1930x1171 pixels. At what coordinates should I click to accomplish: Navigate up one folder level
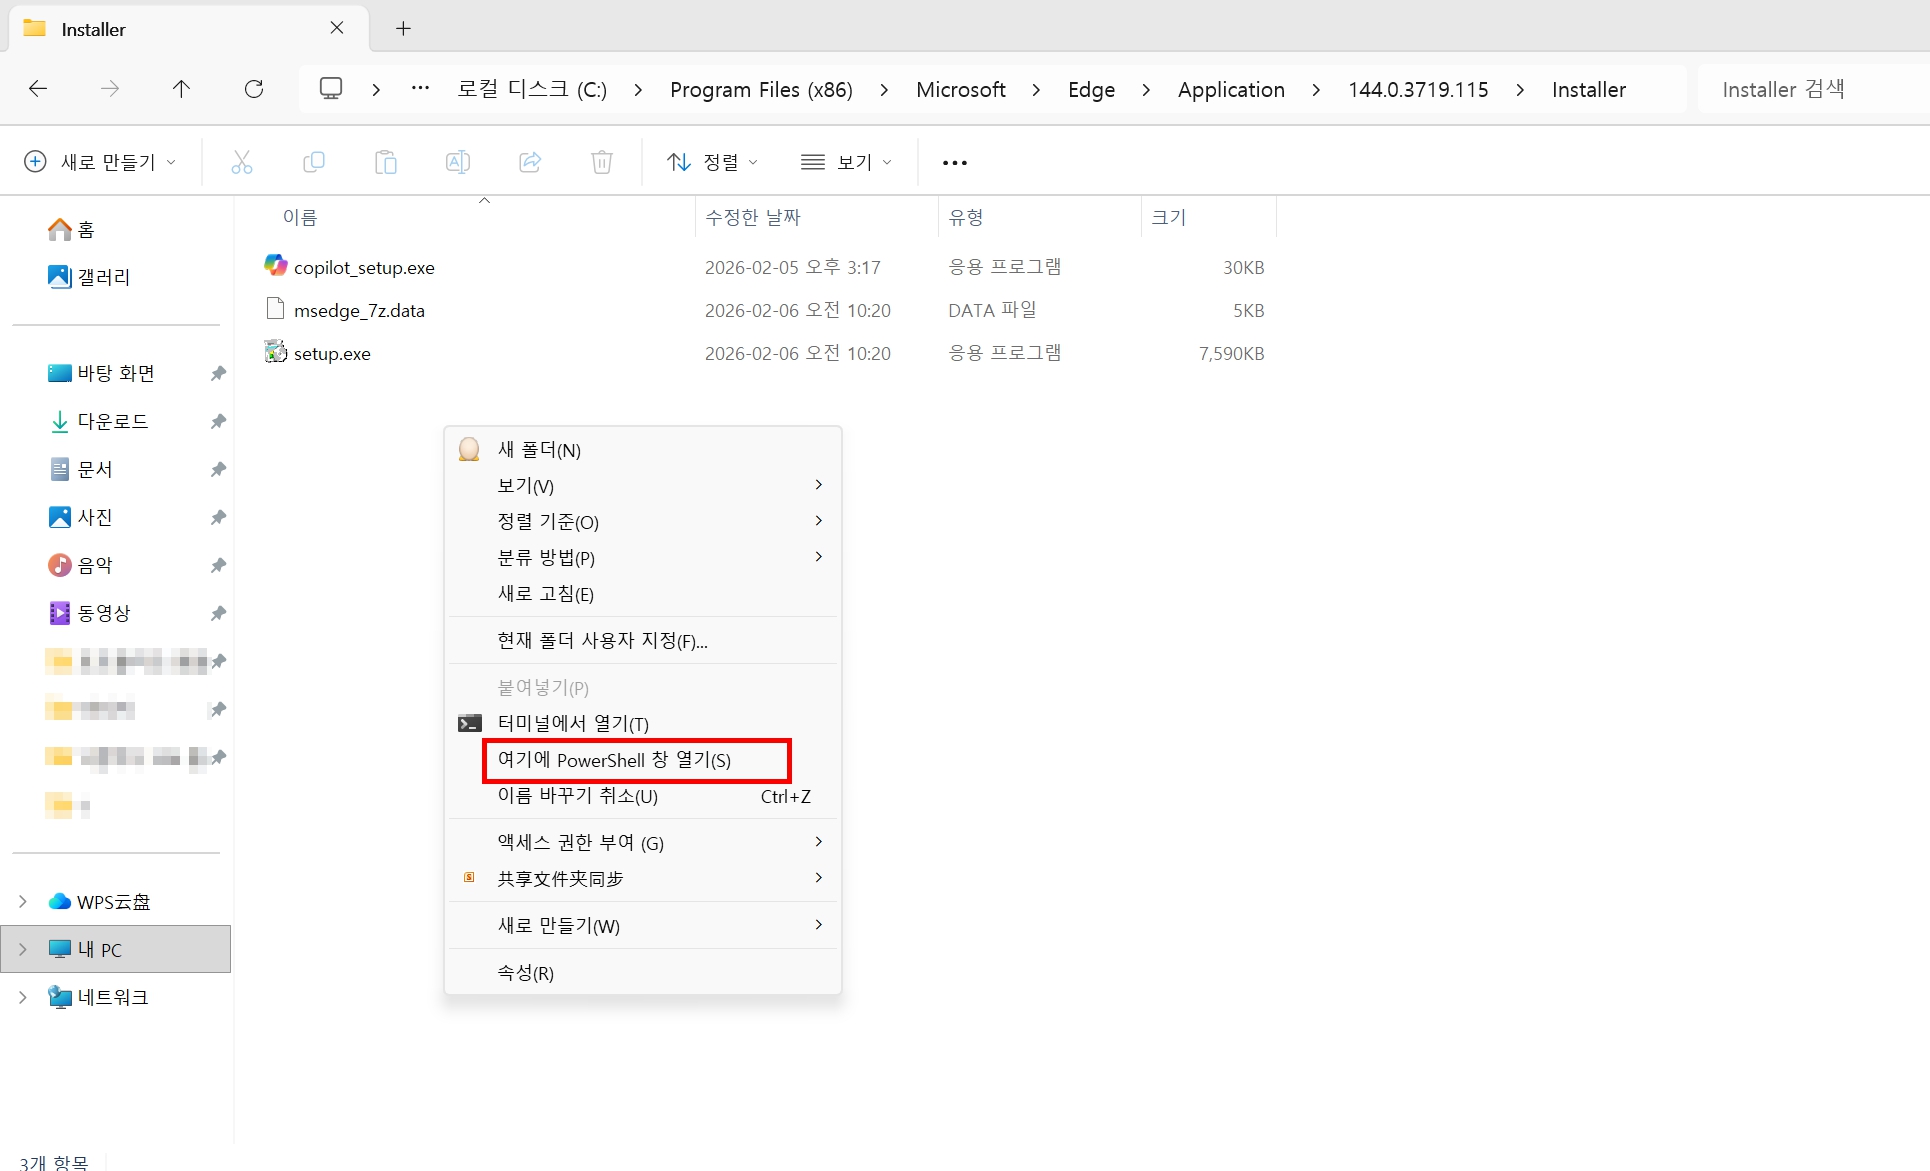point(181,88)
